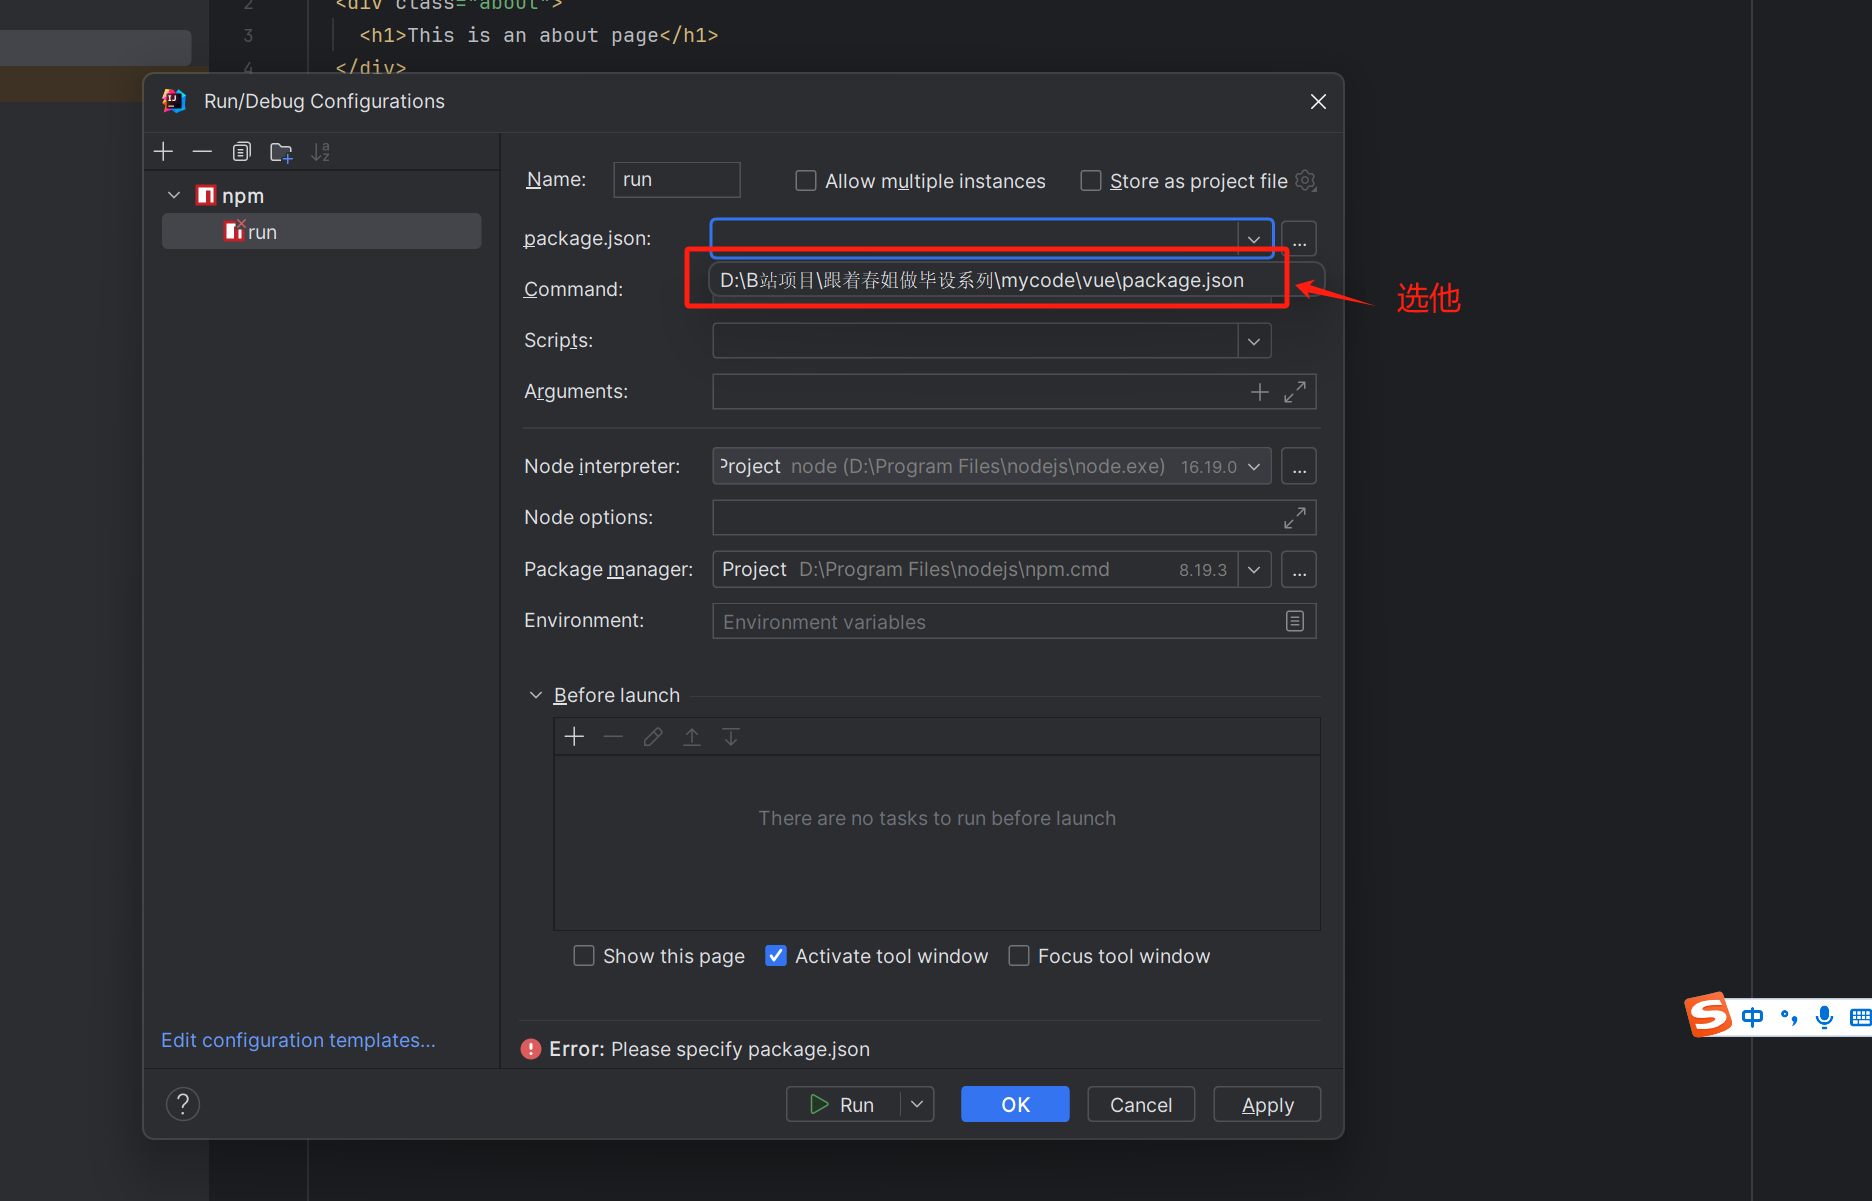Uncheck Activate tool window

776,956
